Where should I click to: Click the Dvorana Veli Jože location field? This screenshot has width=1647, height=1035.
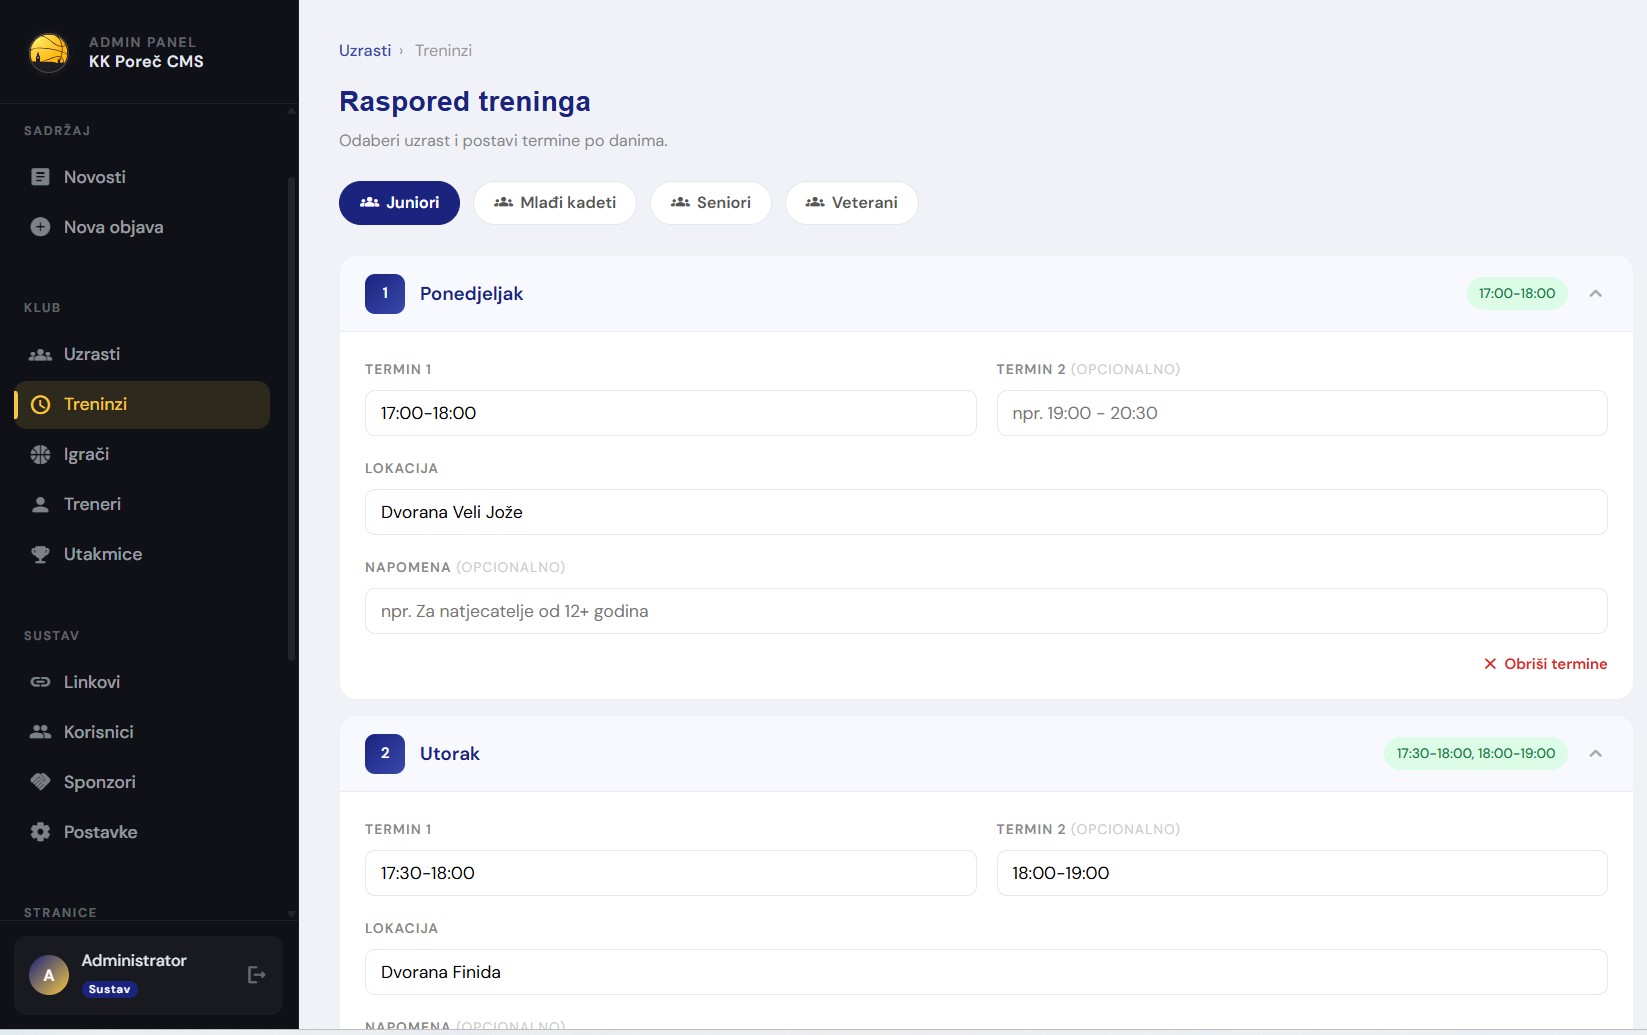tap(985, 512)
